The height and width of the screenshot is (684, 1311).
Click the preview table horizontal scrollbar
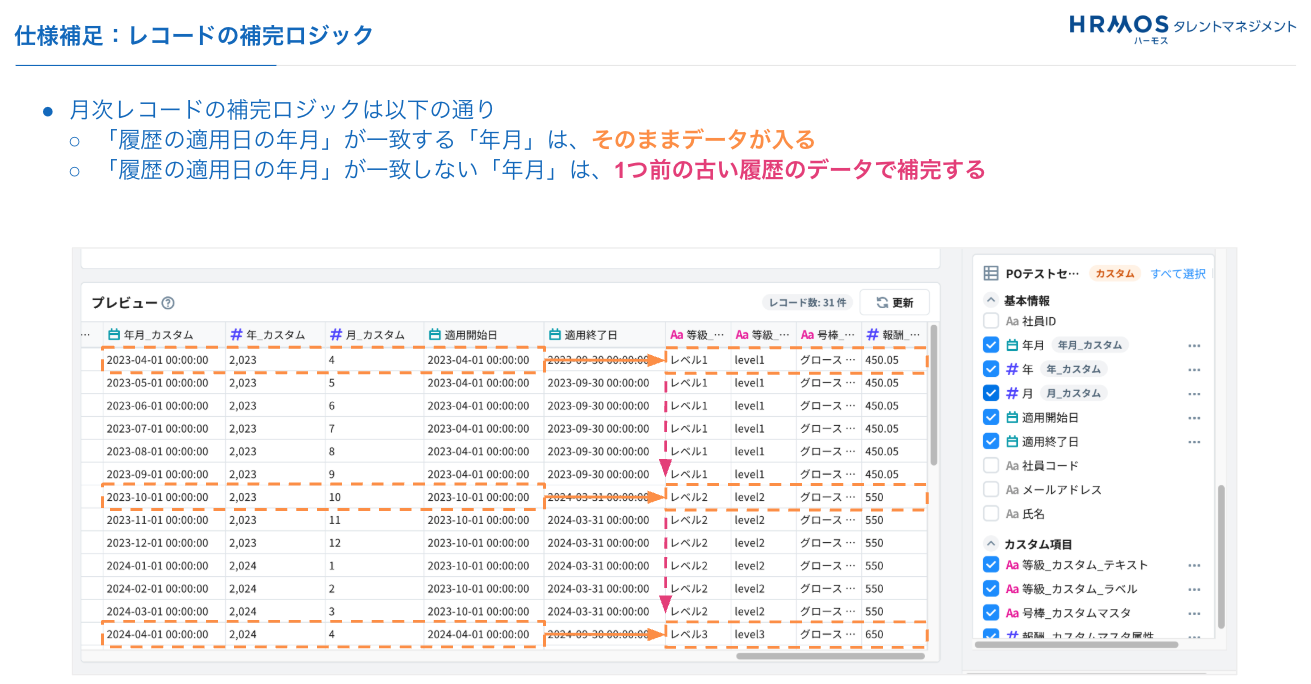(830, 656)
